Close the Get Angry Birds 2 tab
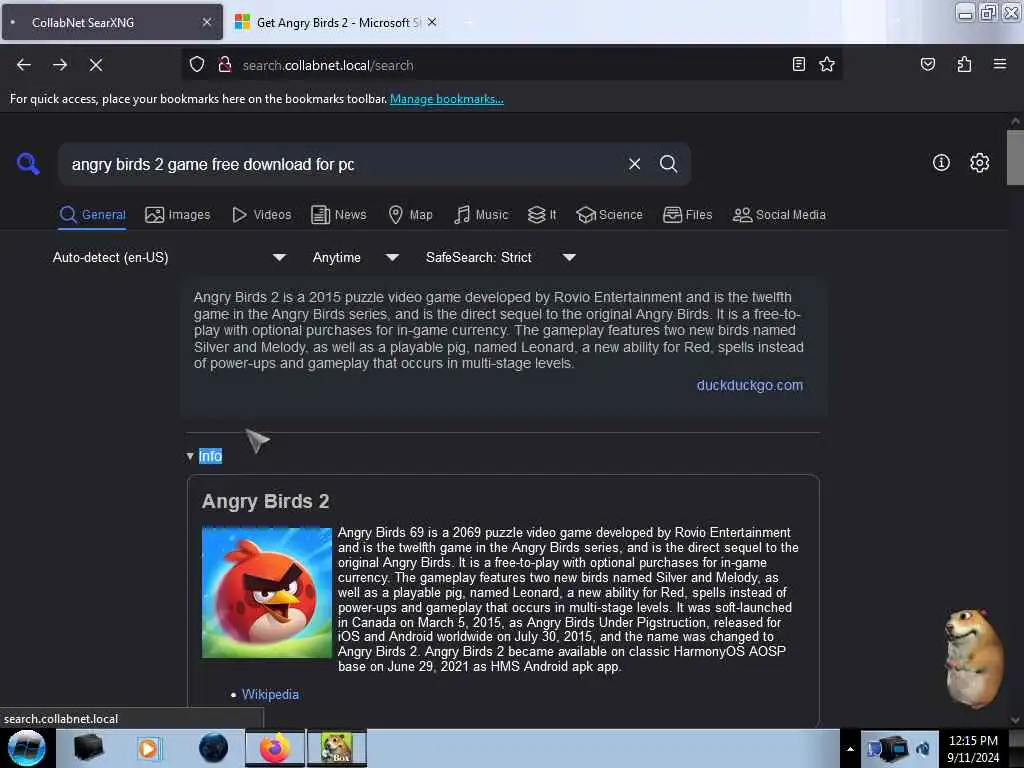Viewport: 1024px width, 768px height. 432,22
